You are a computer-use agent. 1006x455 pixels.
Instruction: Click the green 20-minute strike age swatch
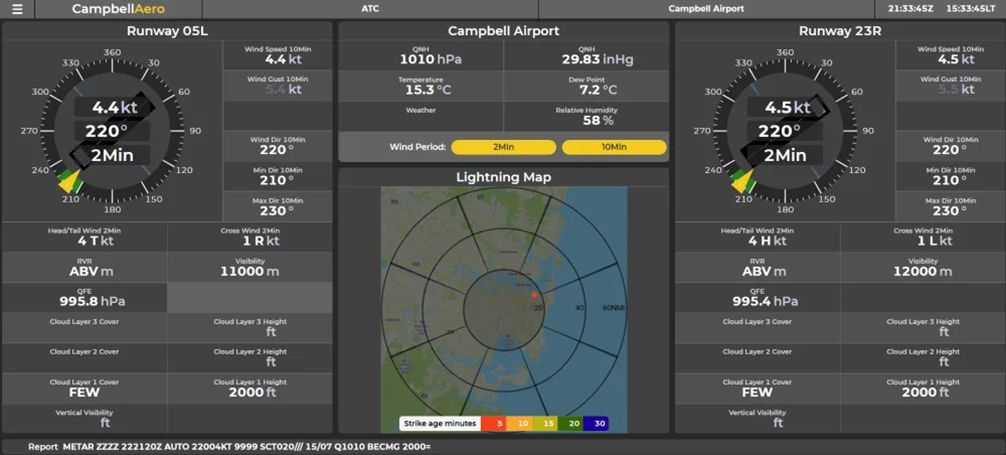click(x=572, y=423)
